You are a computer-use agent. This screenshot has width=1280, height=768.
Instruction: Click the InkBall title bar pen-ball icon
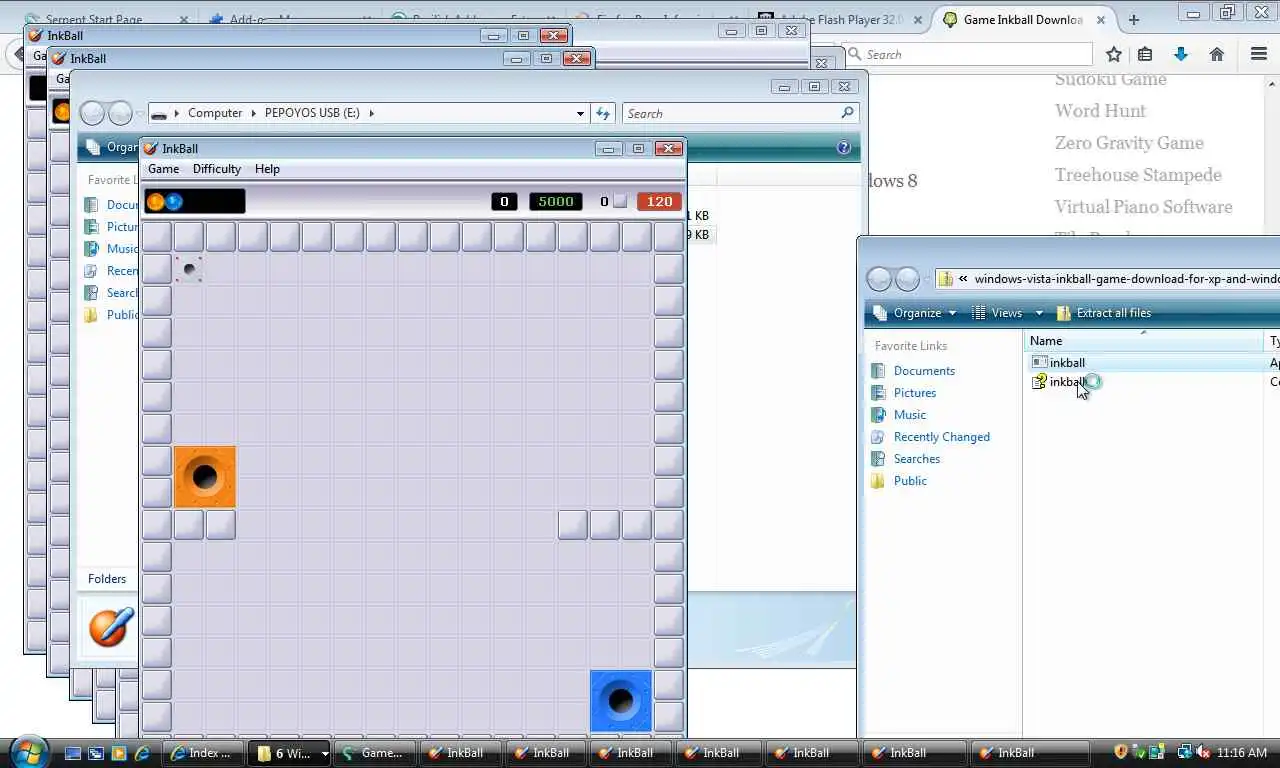pyautogui.click(x=152, y=148)
